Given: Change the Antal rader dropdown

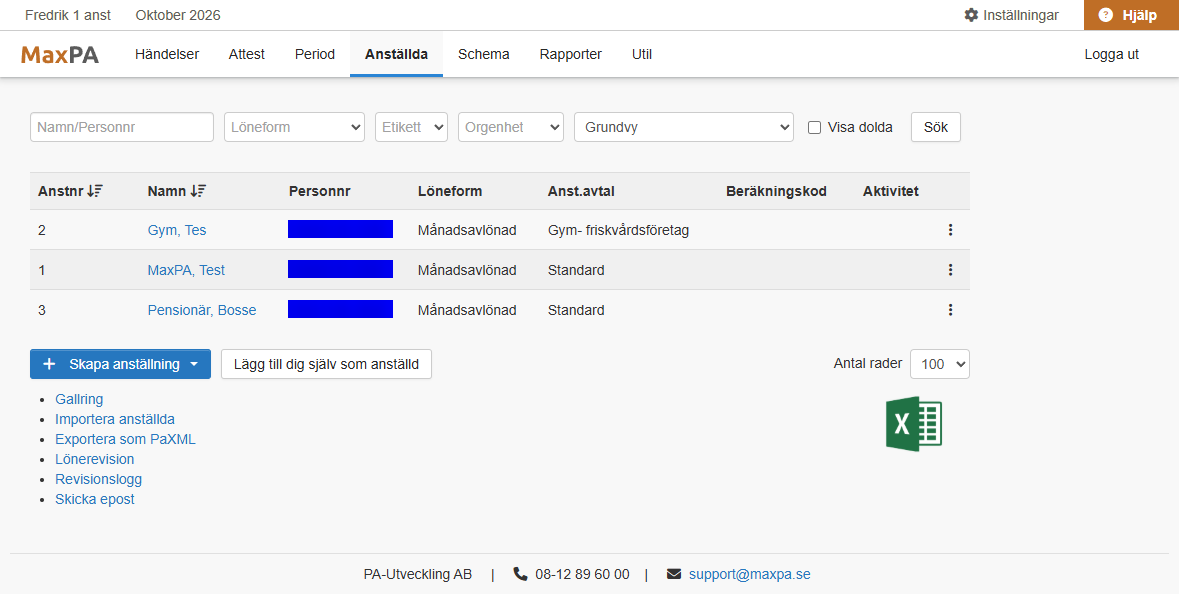Looking at the screenshot, I should click(940, 364).
